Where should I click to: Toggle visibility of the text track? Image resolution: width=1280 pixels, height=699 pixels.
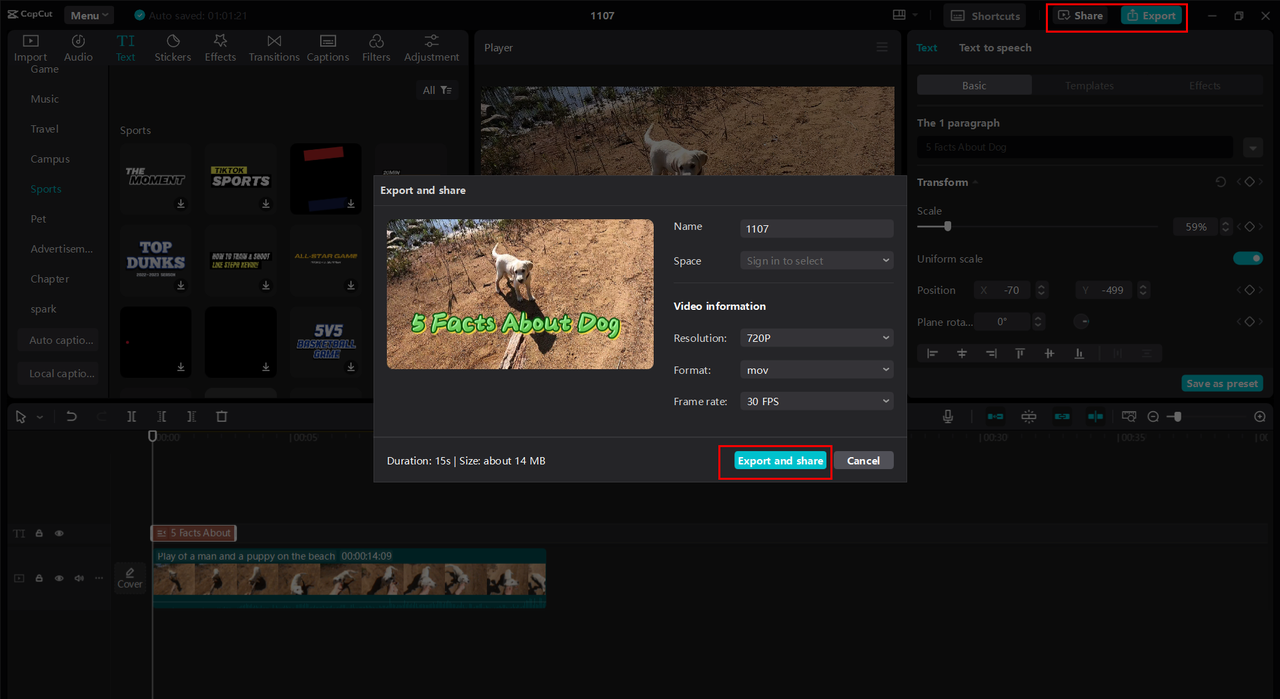pyautogui.click(x=59, y=533)
